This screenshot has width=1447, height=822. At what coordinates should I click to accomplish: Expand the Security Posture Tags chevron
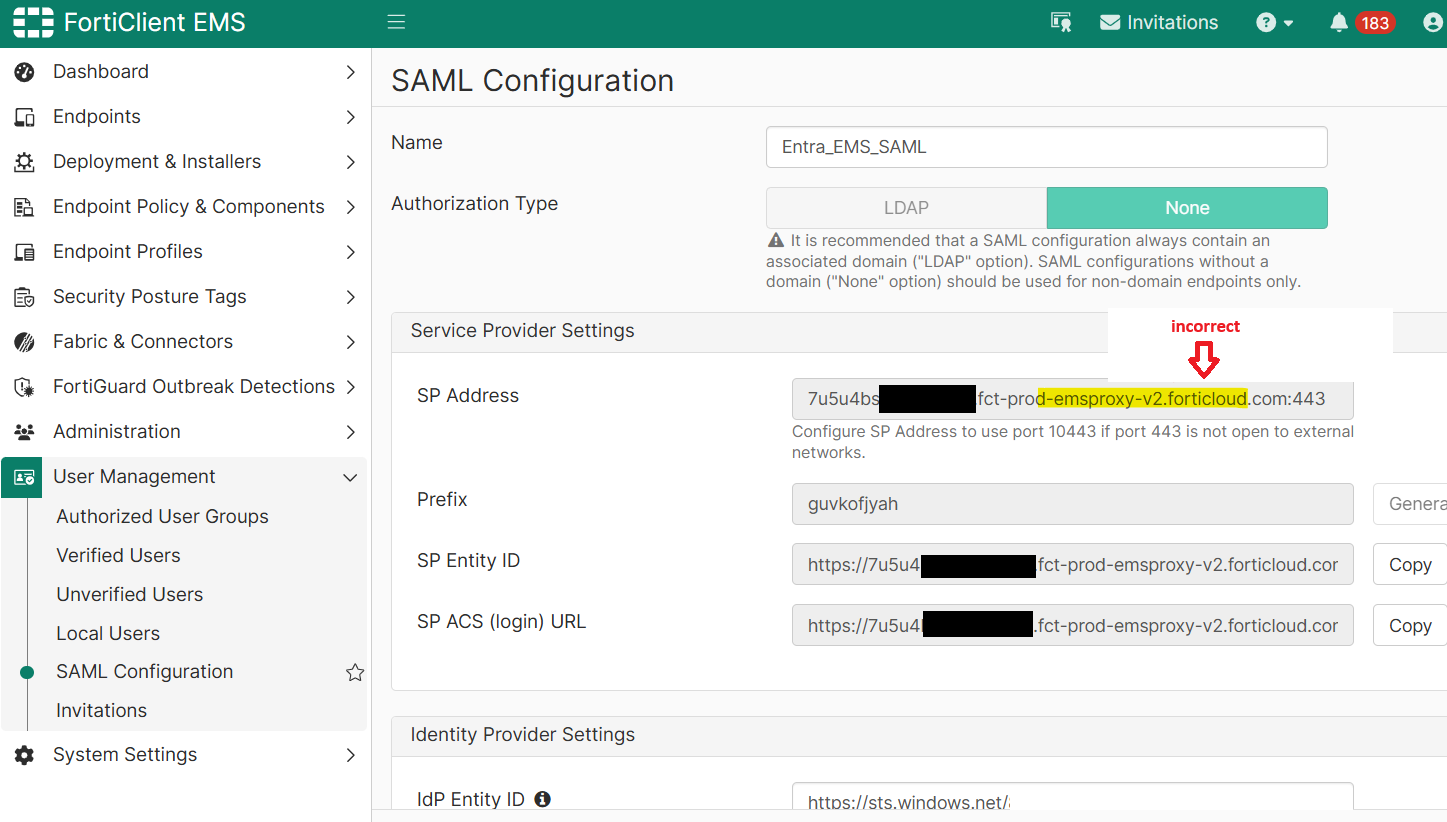point(350,297)
